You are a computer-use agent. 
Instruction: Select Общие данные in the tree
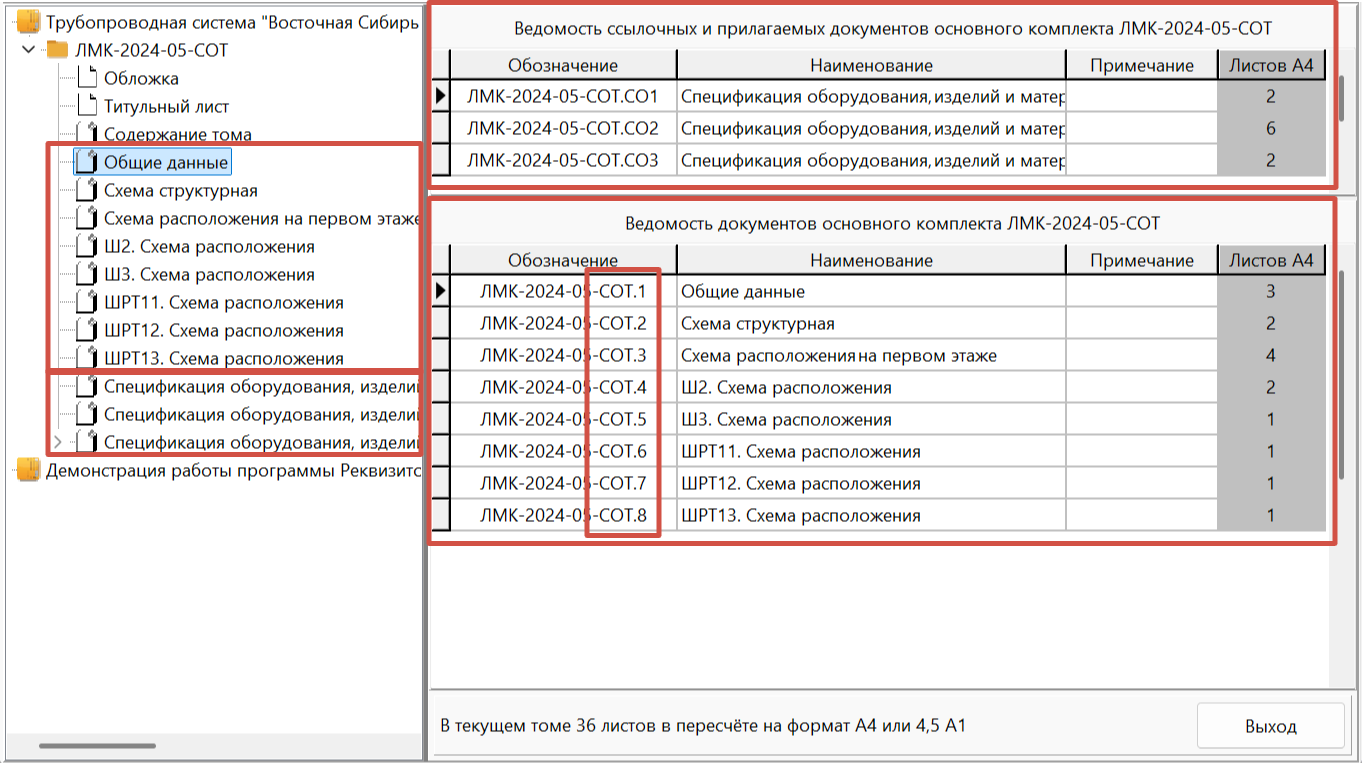[166, 162]
